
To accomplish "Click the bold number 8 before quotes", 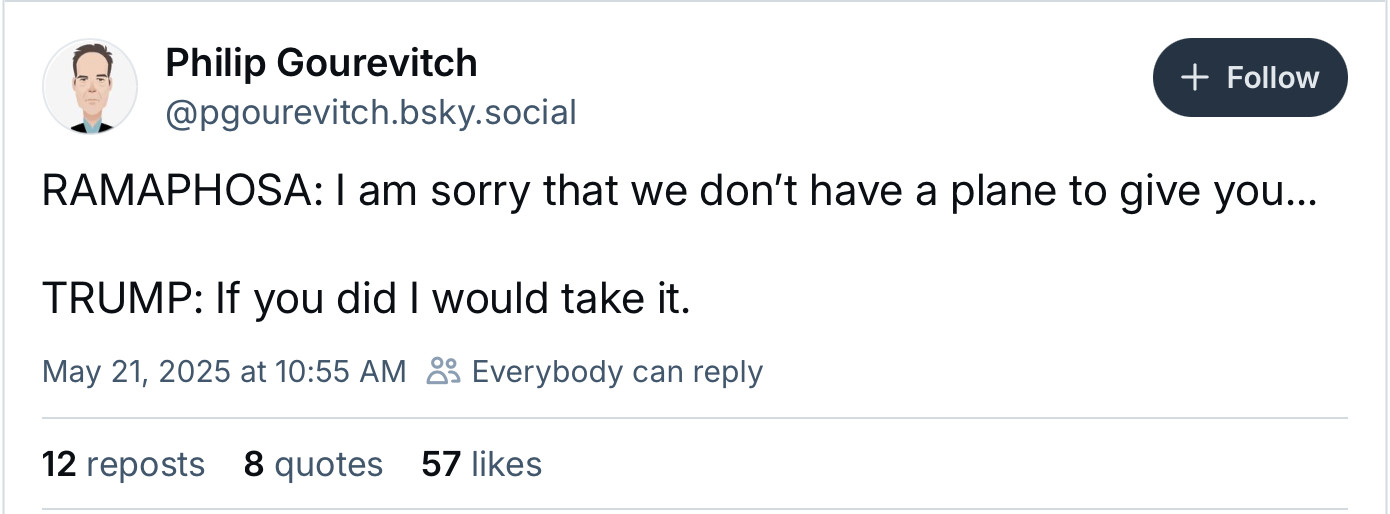I will point(254,464).
